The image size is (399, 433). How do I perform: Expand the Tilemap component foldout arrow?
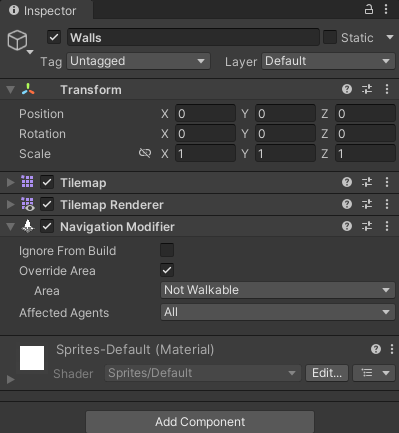click(11, 182)
